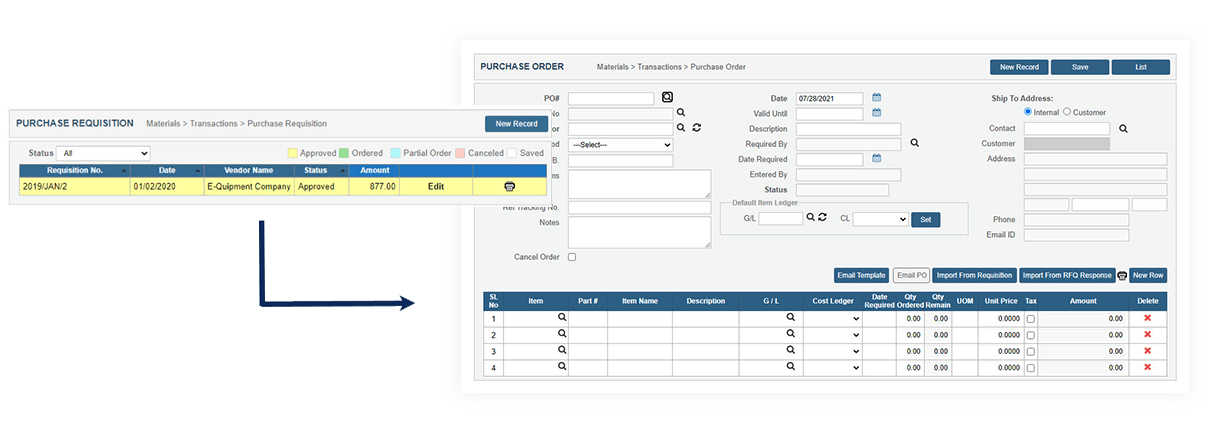Open the calendar picker for the Date field
This screenshot has width=1231, height=443.
click(x=877, y=98)
